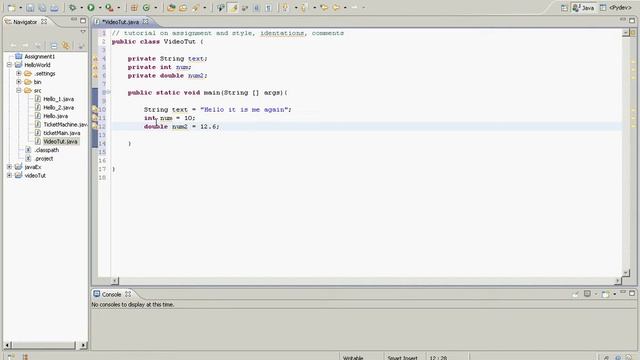The width and height of the screenshot is (640, 360).
Task: Select VideoTut.java in the Navigator tree
Action: pyautogui.click(x=60, y=142)
